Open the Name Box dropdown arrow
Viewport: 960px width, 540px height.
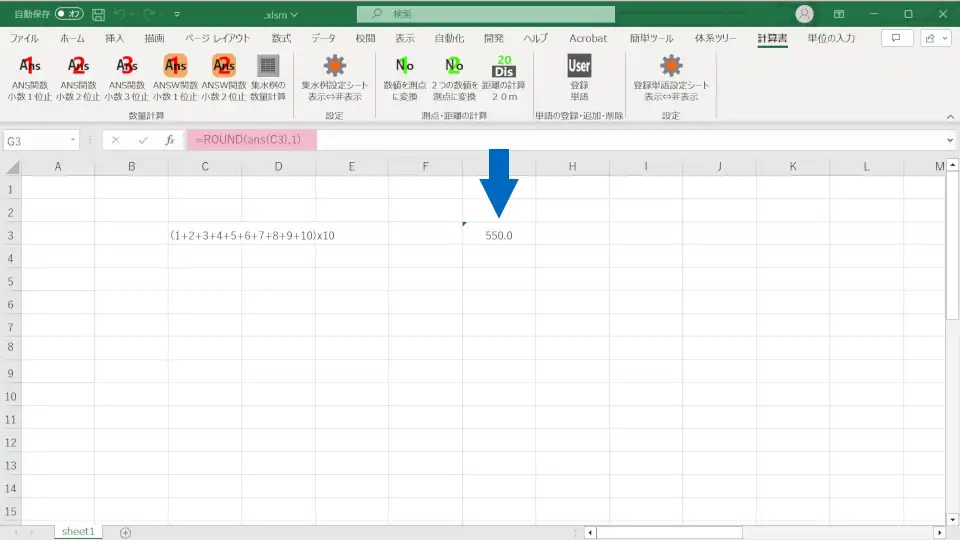[73, 141]
